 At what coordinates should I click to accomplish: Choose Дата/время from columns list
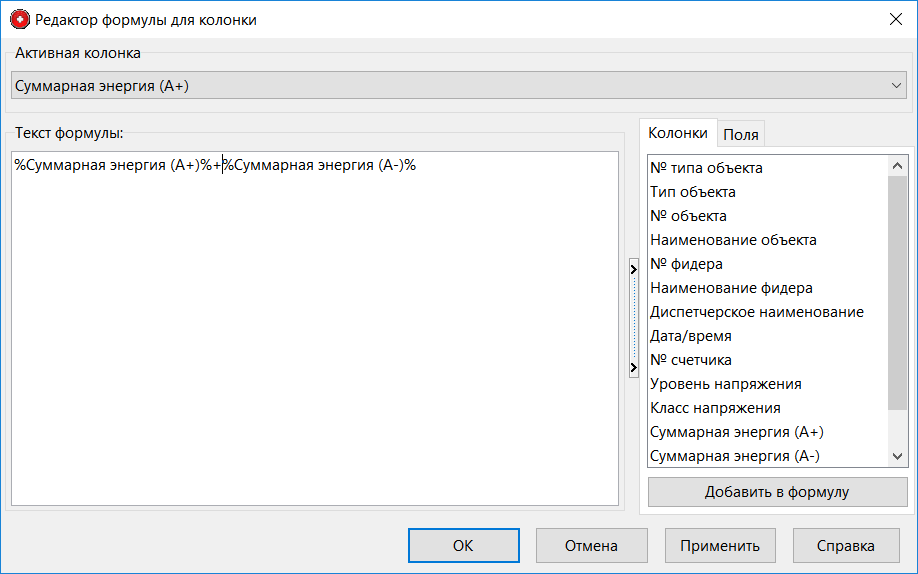[690, 336]
